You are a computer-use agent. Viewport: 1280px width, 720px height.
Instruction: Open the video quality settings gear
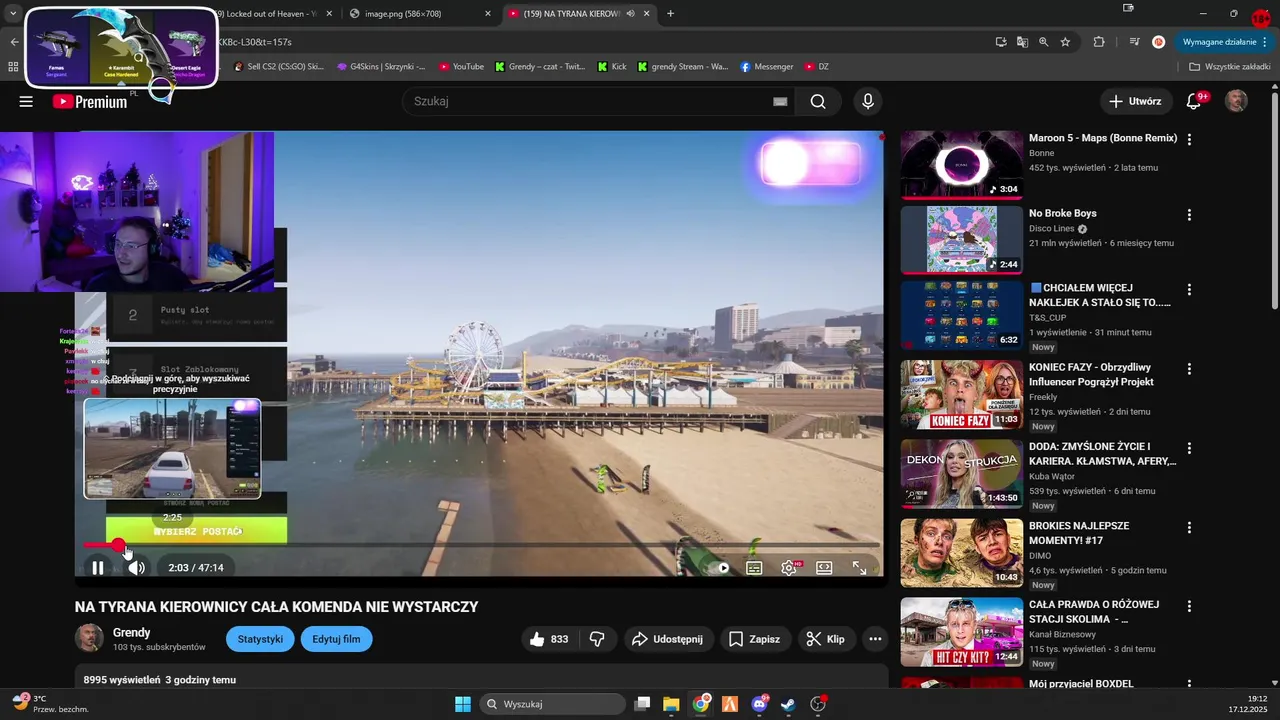coord(789,568)
